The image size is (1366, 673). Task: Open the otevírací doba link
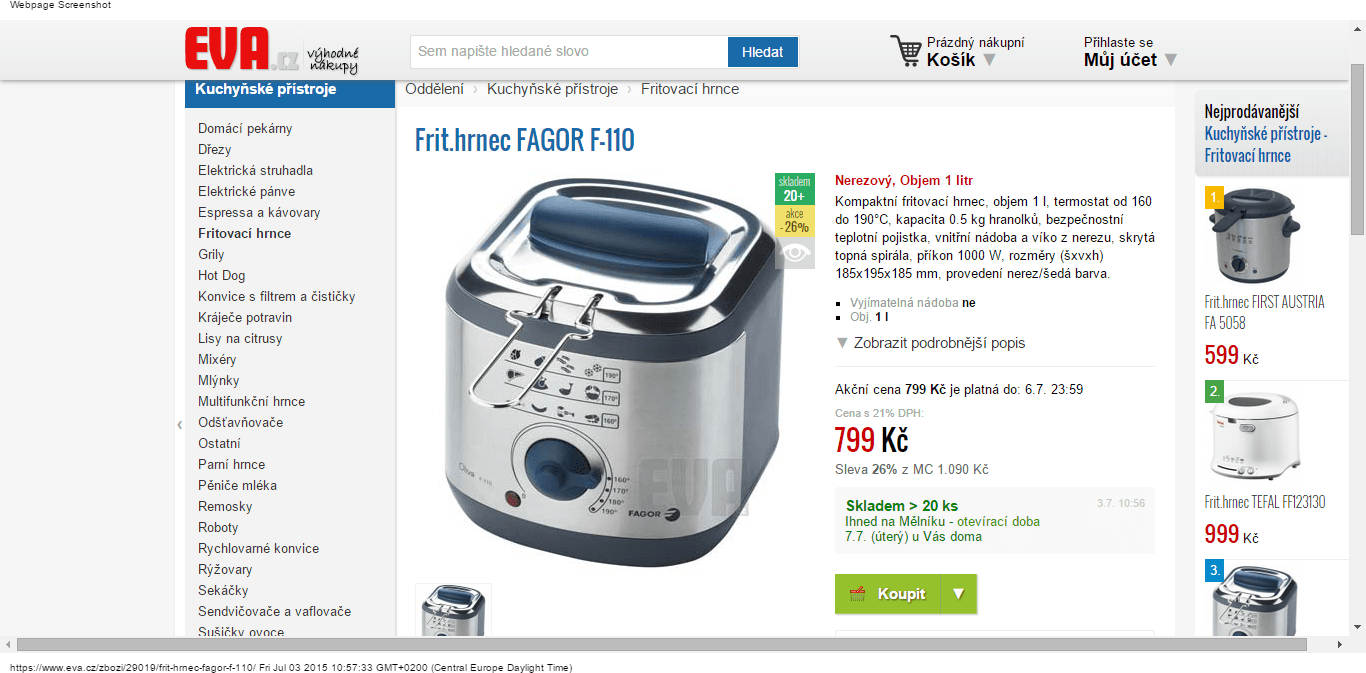tap(996, 521)
